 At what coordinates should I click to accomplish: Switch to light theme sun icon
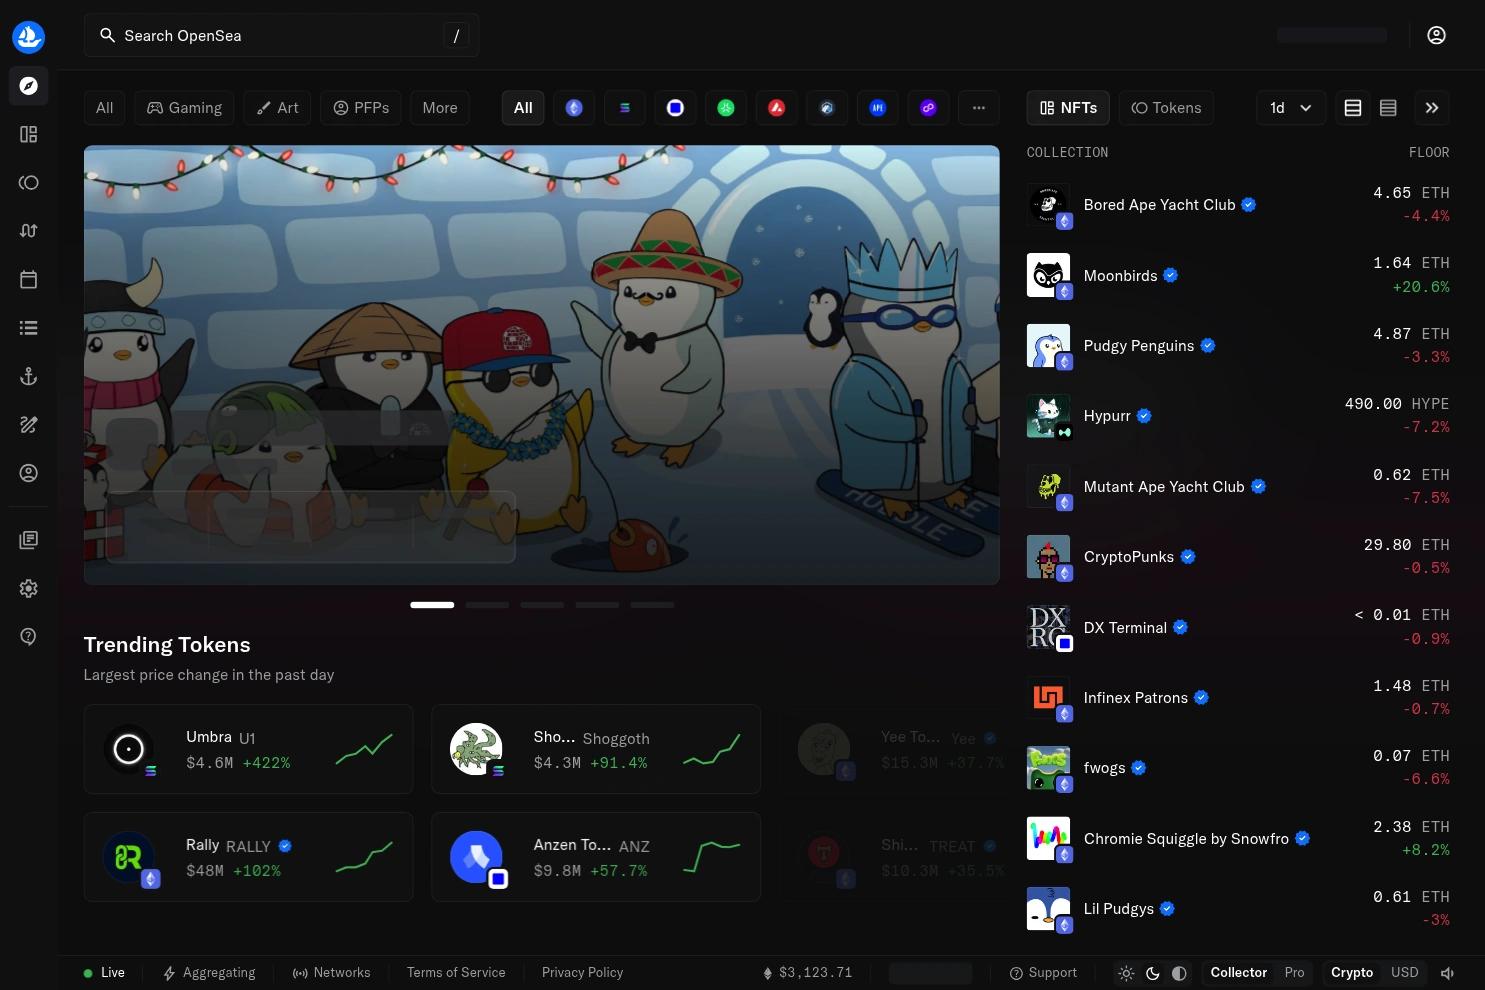[1126, 973]
